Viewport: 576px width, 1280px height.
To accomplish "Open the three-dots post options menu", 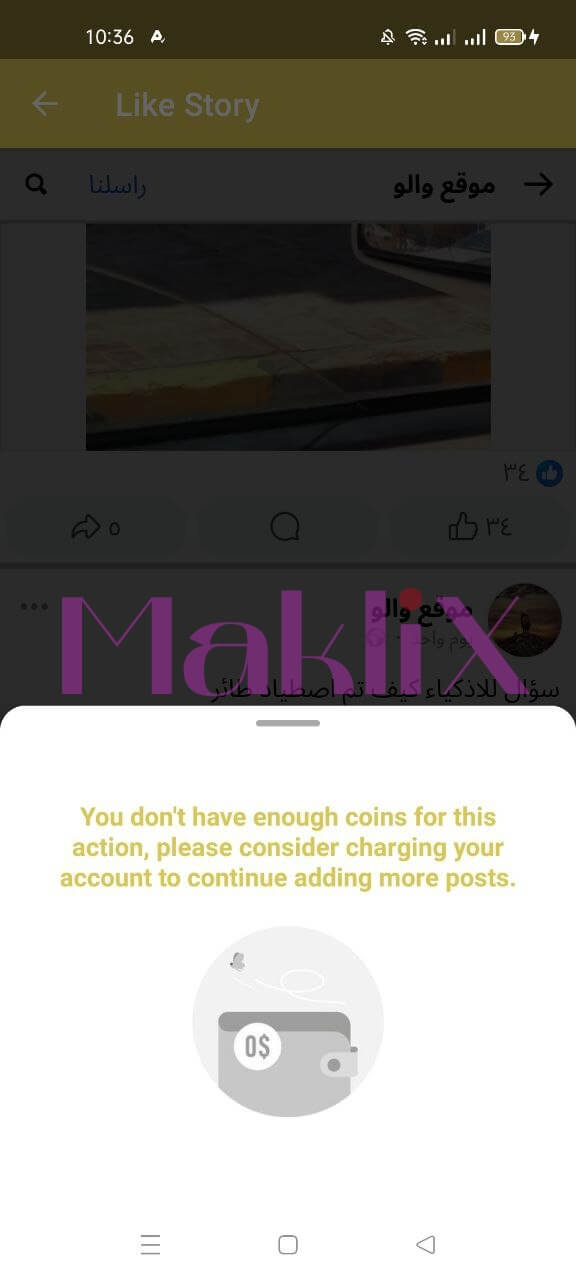I will click(34, 607).
